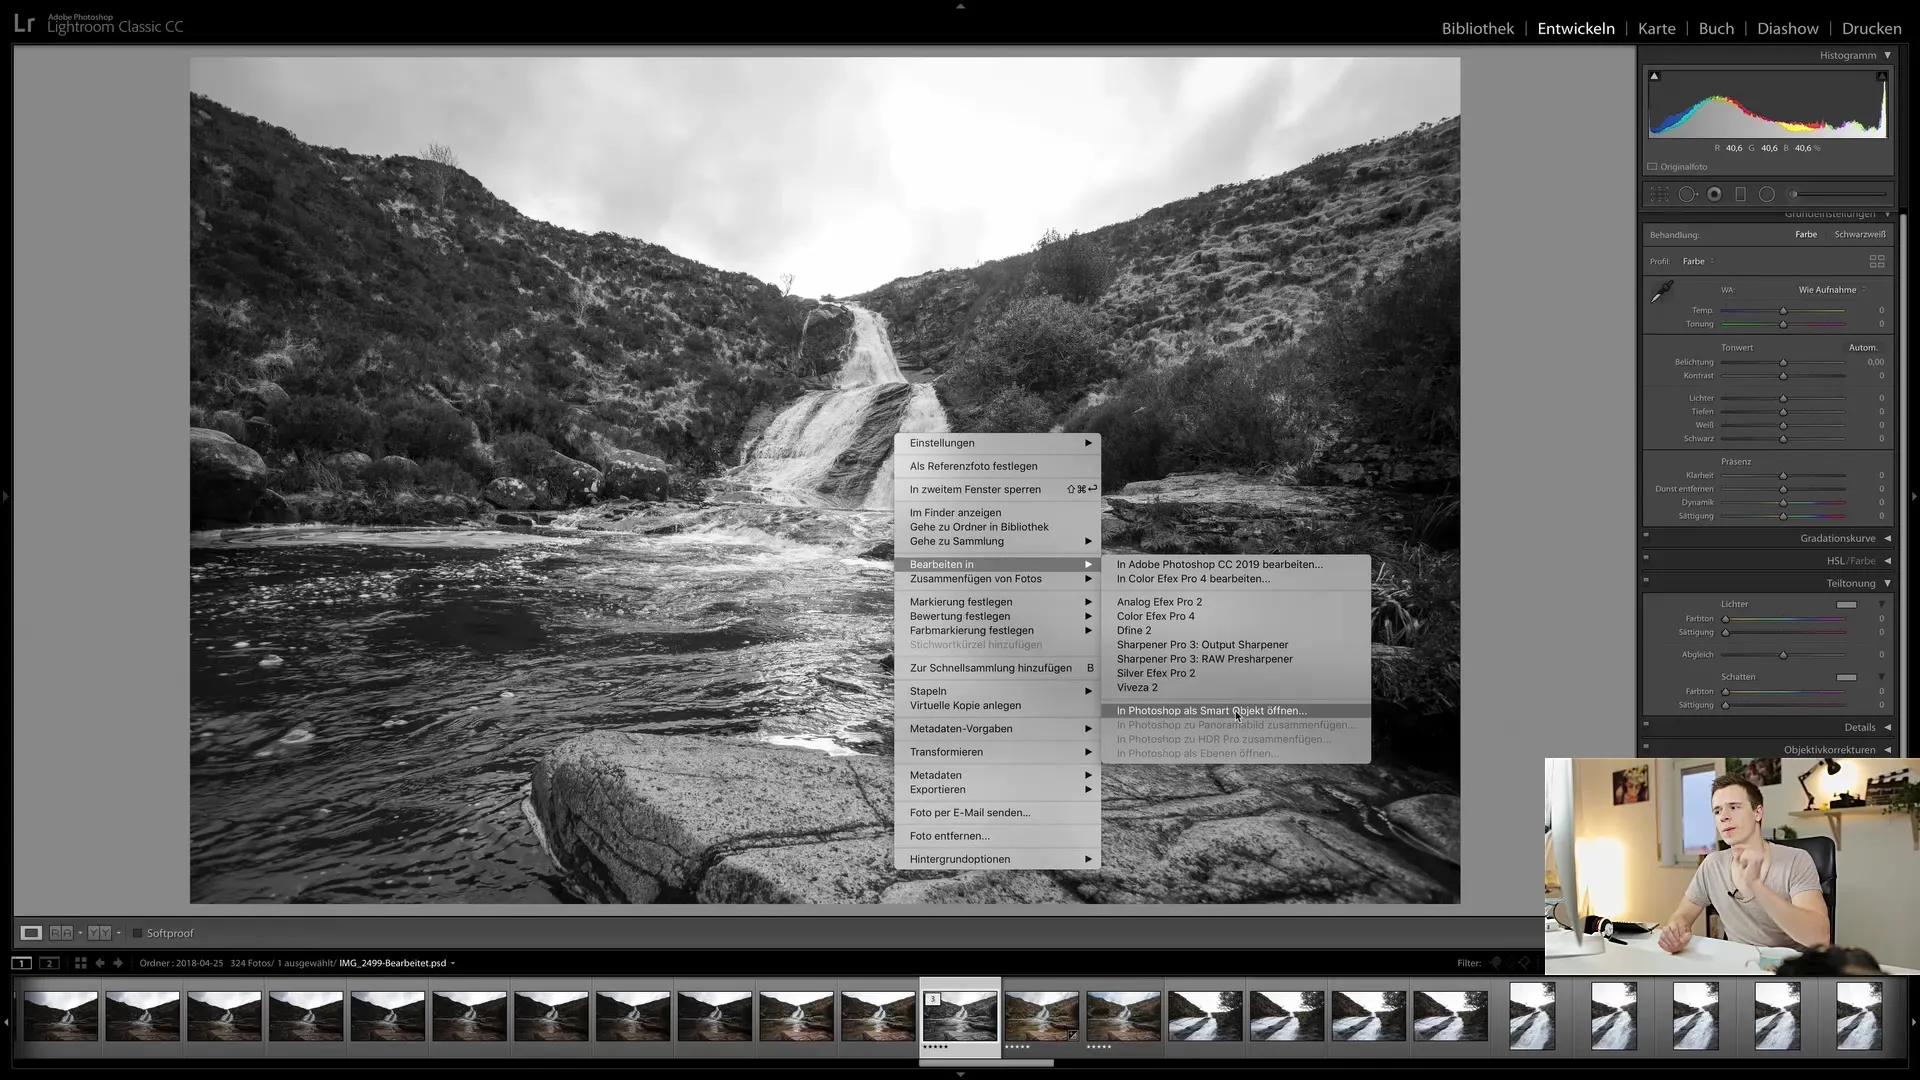Click the Temp. slider handle

point(1783,311)
